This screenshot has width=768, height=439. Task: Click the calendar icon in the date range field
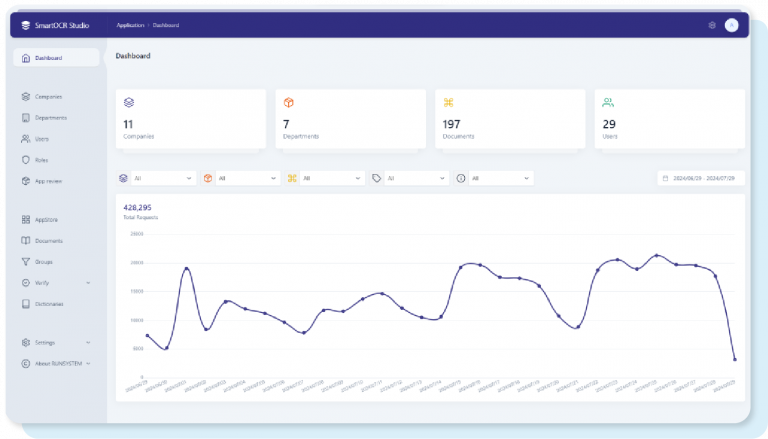(x=665, y=178)
